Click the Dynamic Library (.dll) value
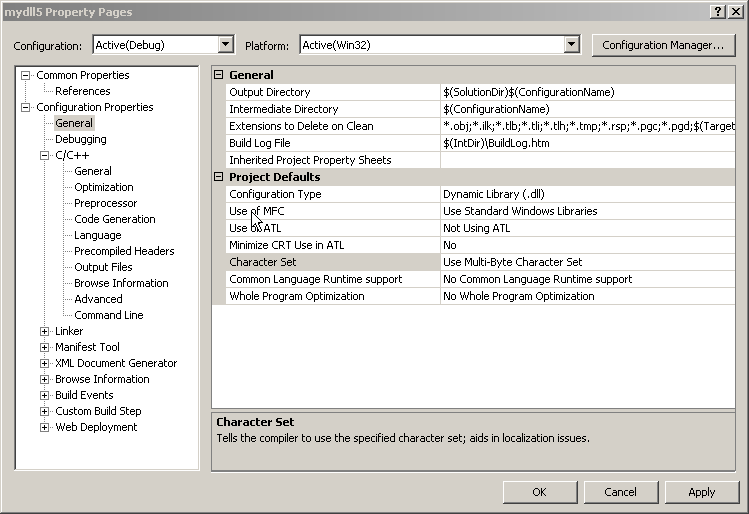Image resolution: width=749 pixels, height=514 pixels. click(494, 194)
